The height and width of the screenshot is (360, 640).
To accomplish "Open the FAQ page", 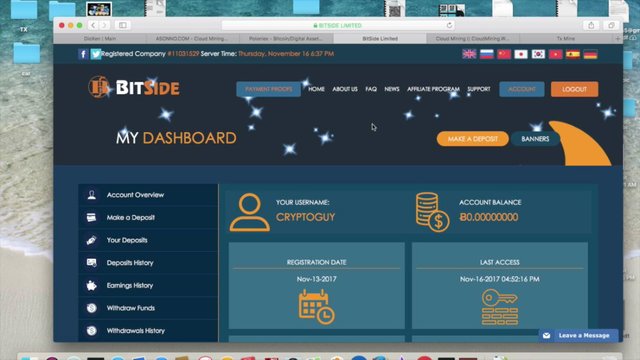I will pyautogui.click(x=371, y=89).
